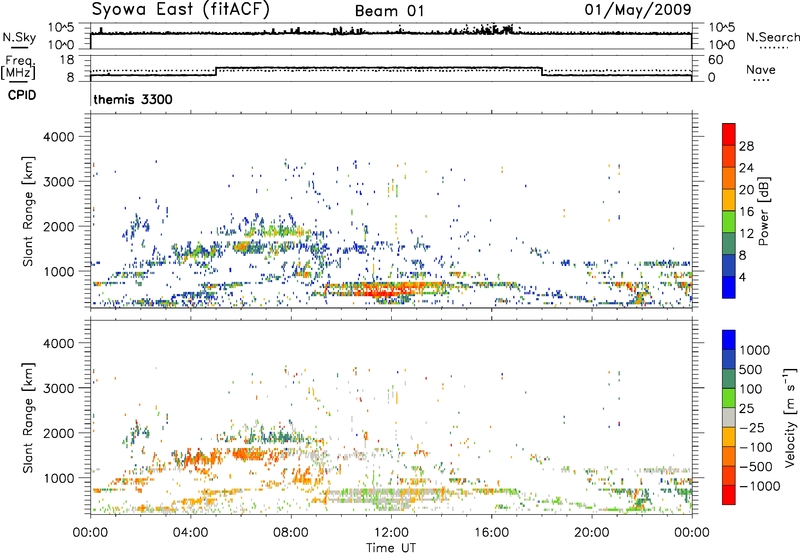Click the "-1000" velocity colorbar label
Image resolution: width=800 pixels, height=554 pixels.
coord(760,486)
